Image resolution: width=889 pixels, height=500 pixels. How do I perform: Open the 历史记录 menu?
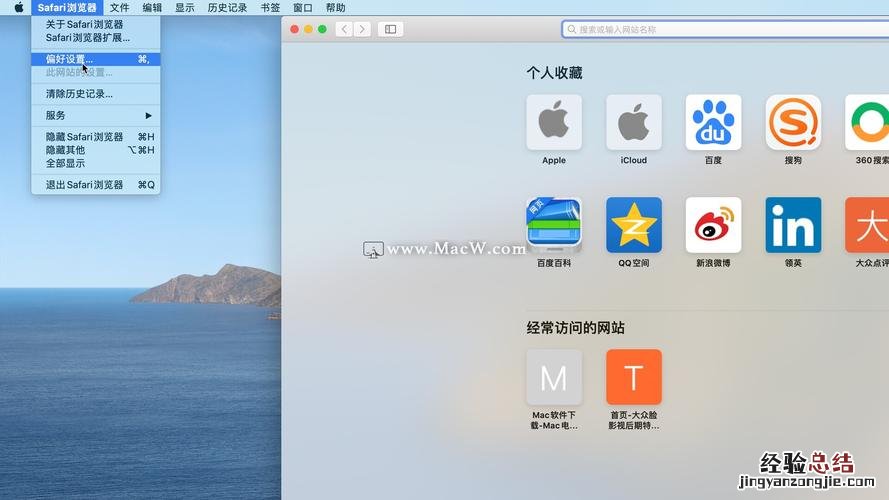coord(227,7)
